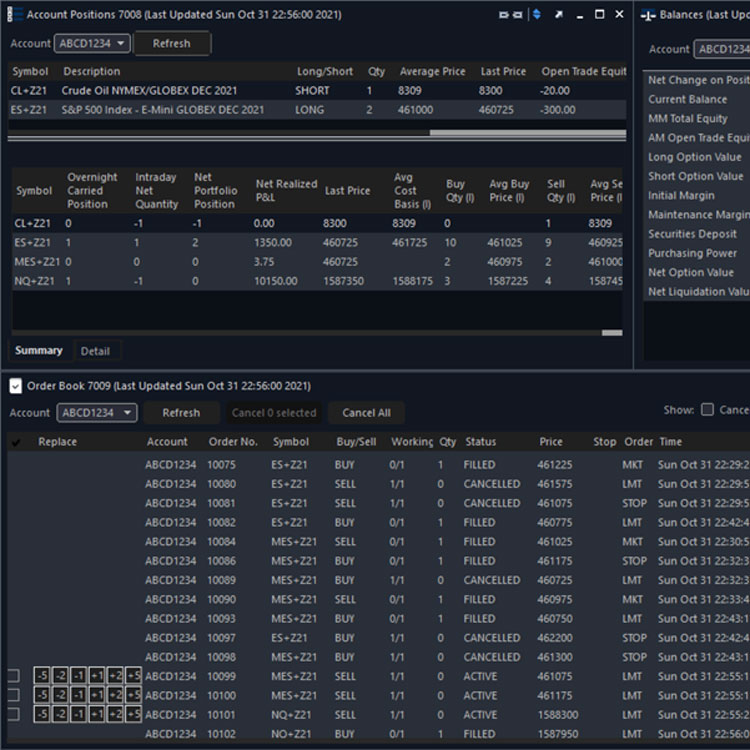Click -2 replace button for order 10099
The image size is (750, 750).
tap(60, 675)
